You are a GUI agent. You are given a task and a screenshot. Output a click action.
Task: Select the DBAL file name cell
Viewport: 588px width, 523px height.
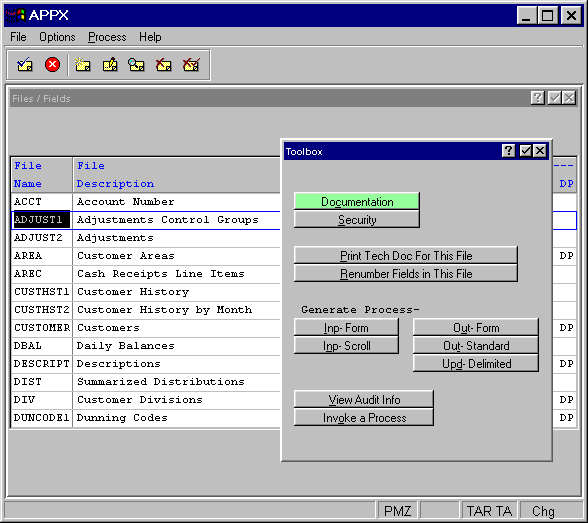41,346
